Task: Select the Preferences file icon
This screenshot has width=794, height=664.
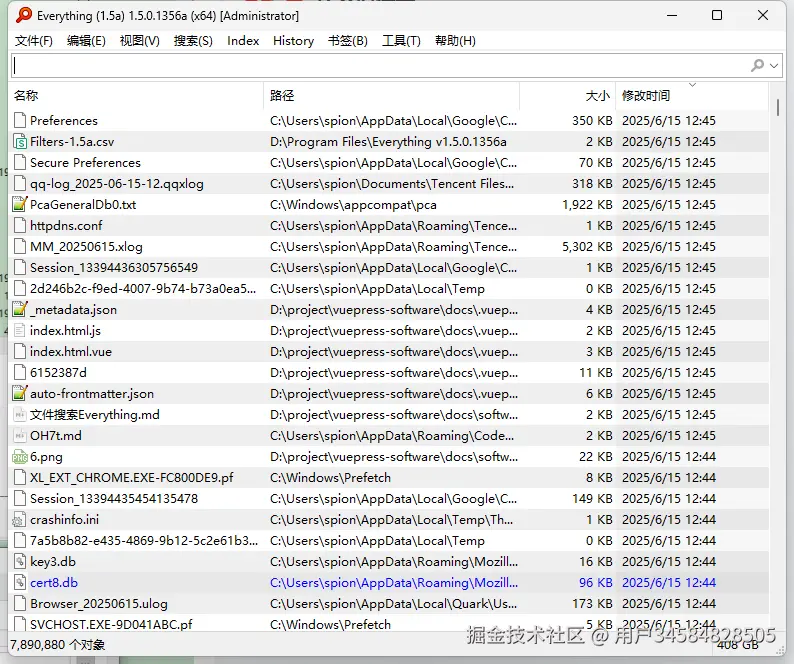Action: pos(20,121)
